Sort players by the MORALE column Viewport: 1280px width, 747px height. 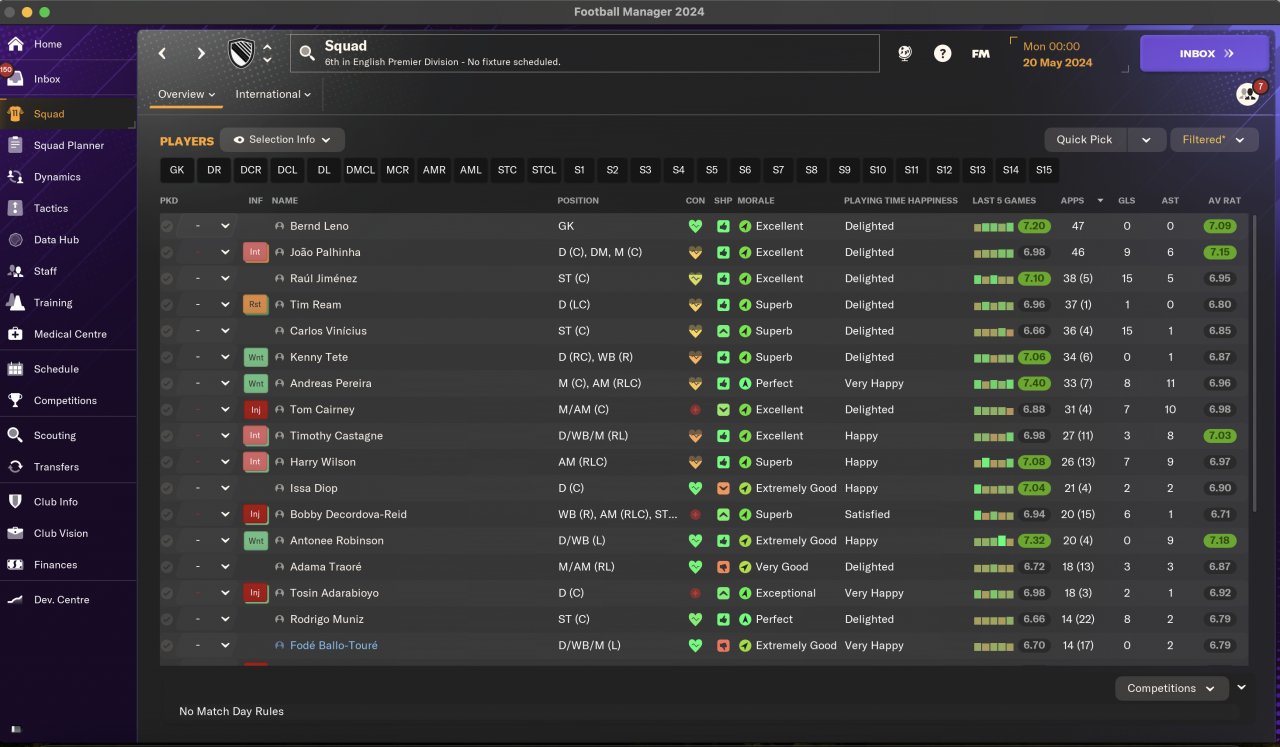[x=756, y=200]
